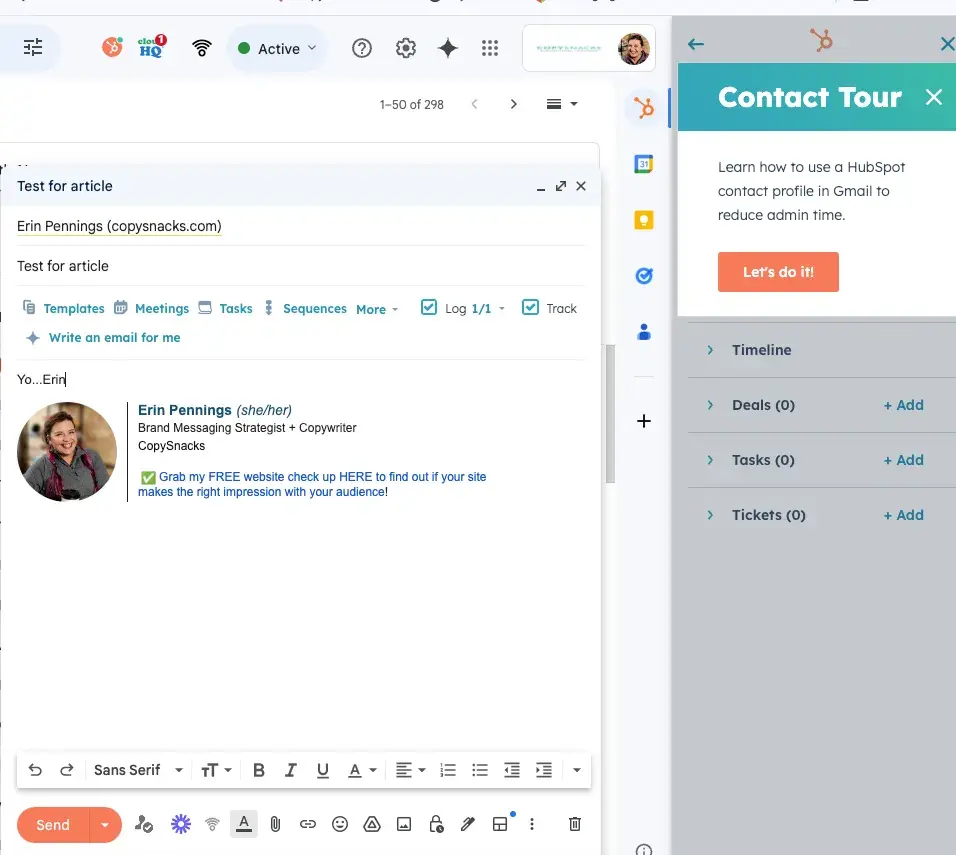This screenshot has width=956, height=855.
Task: Open the Sequences menu
Action: pyautogui.click(x=305, y=309)
